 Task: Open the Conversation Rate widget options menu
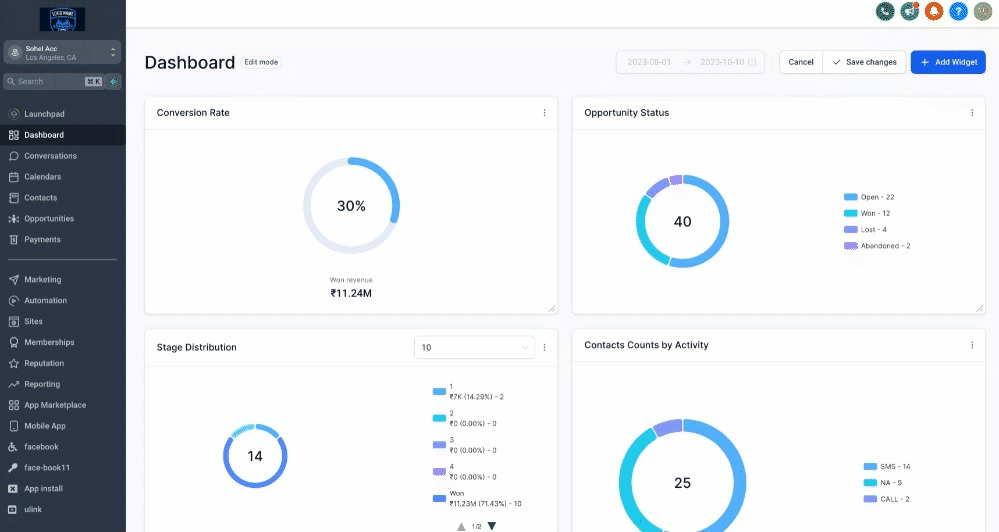[544, 113]
